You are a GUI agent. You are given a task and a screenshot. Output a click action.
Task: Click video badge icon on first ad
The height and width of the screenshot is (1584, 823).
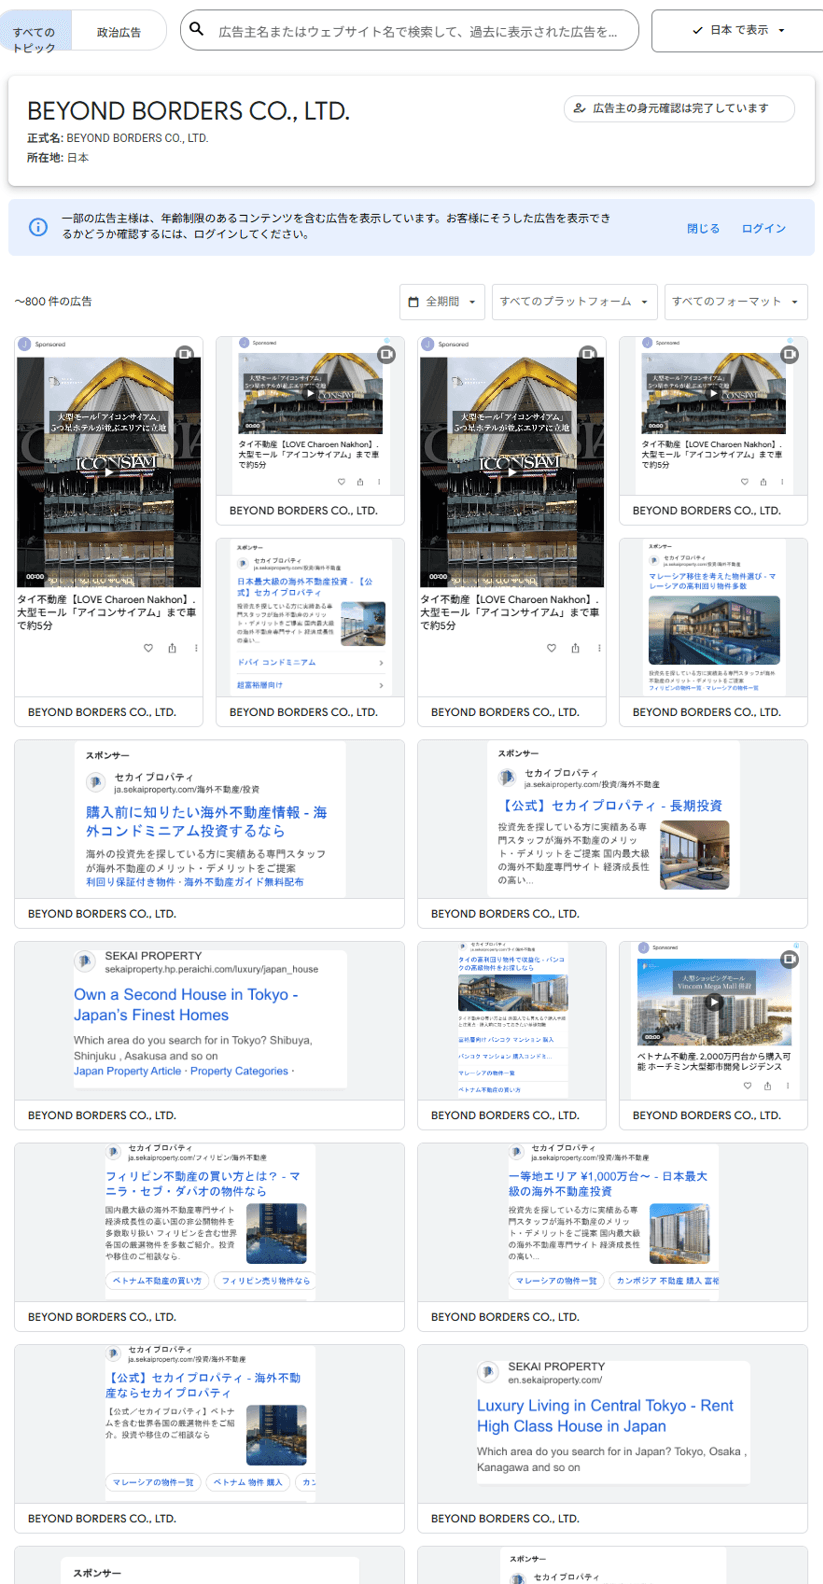[185, 353]
